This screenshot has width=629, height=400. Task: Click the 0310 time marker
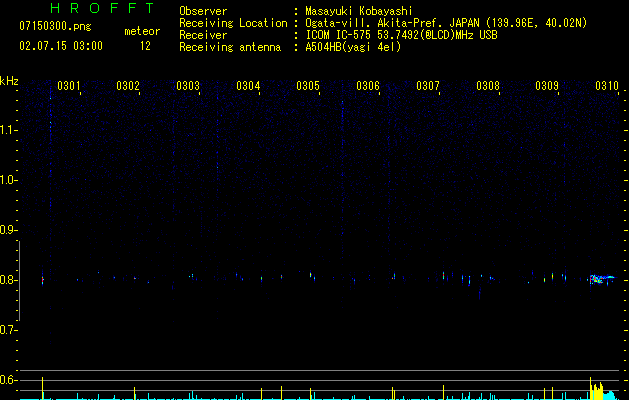point(607,86)
